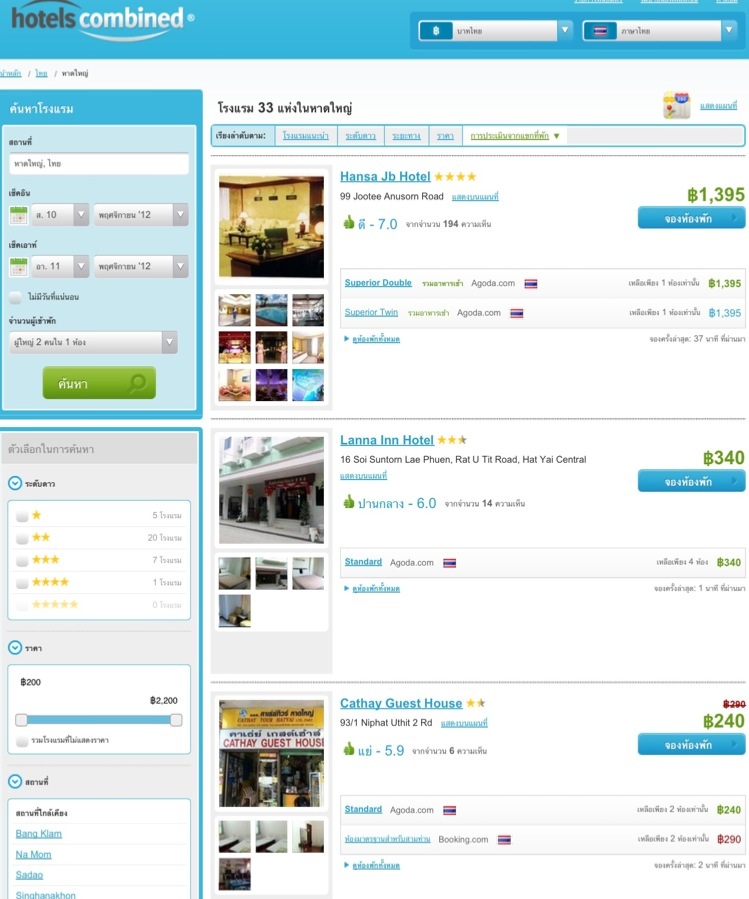Screen dimensions: 749x899
Task: Click the green search button
Action: point(99,382)
